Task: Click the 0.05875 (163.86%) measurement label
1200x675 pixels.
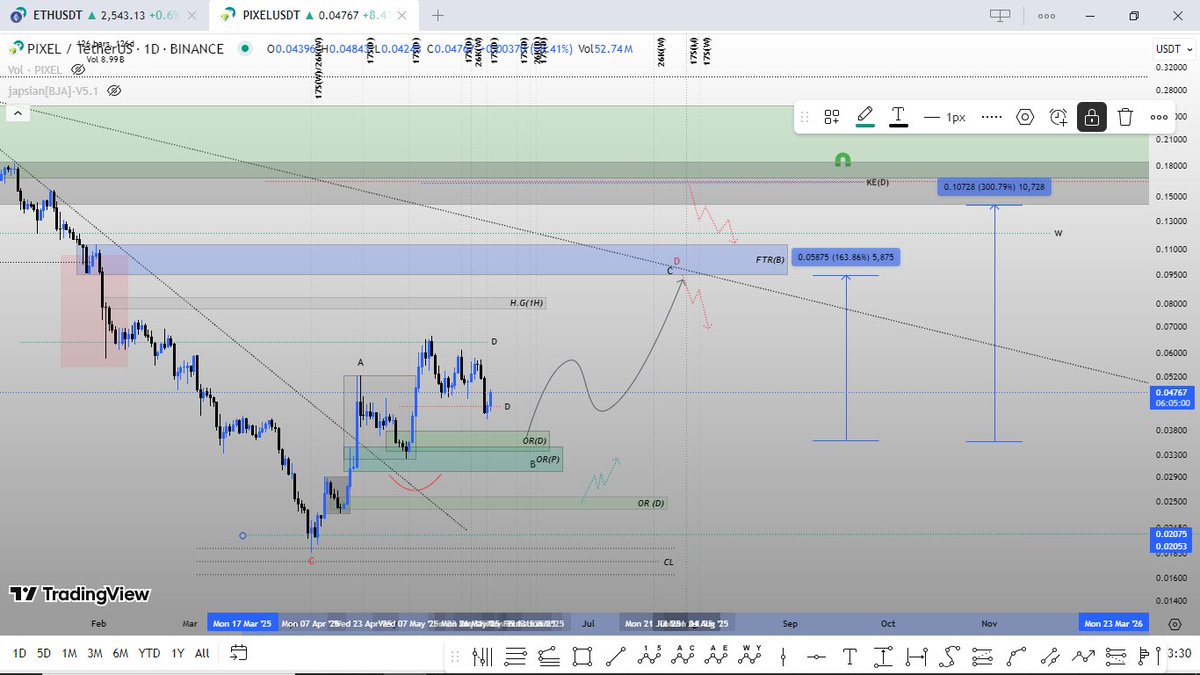Action: pyautogui.click(x=845, y=257)
